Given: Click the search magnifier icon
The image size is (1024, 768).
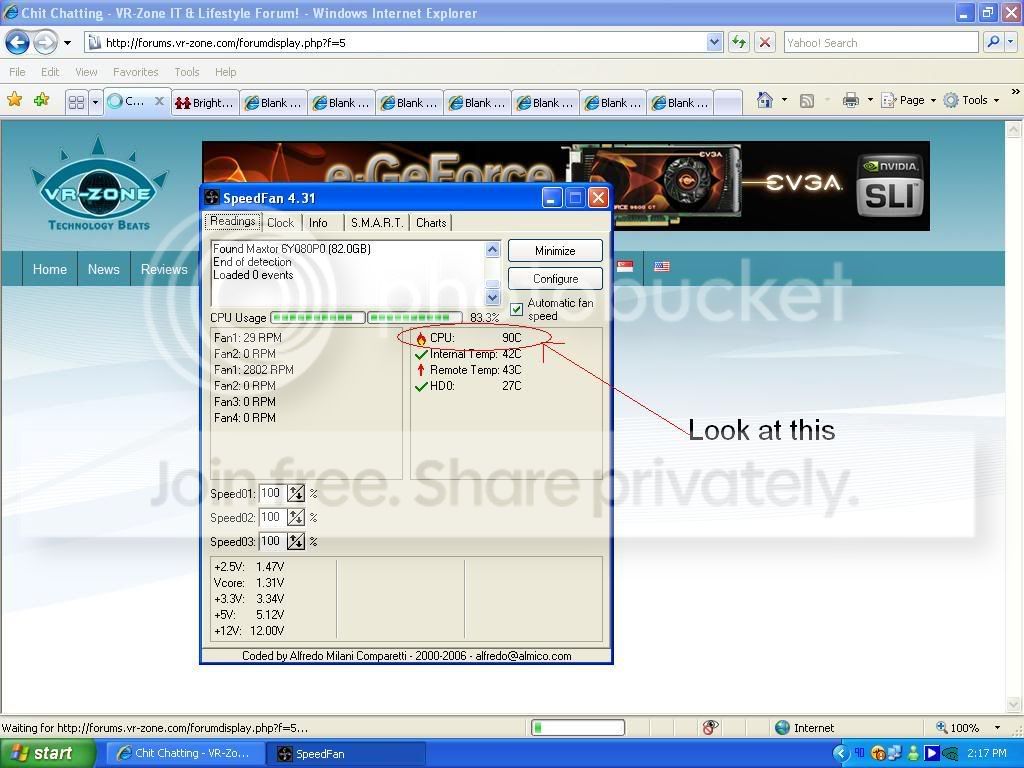Looking at the screenshot, I should pos(993,42).
